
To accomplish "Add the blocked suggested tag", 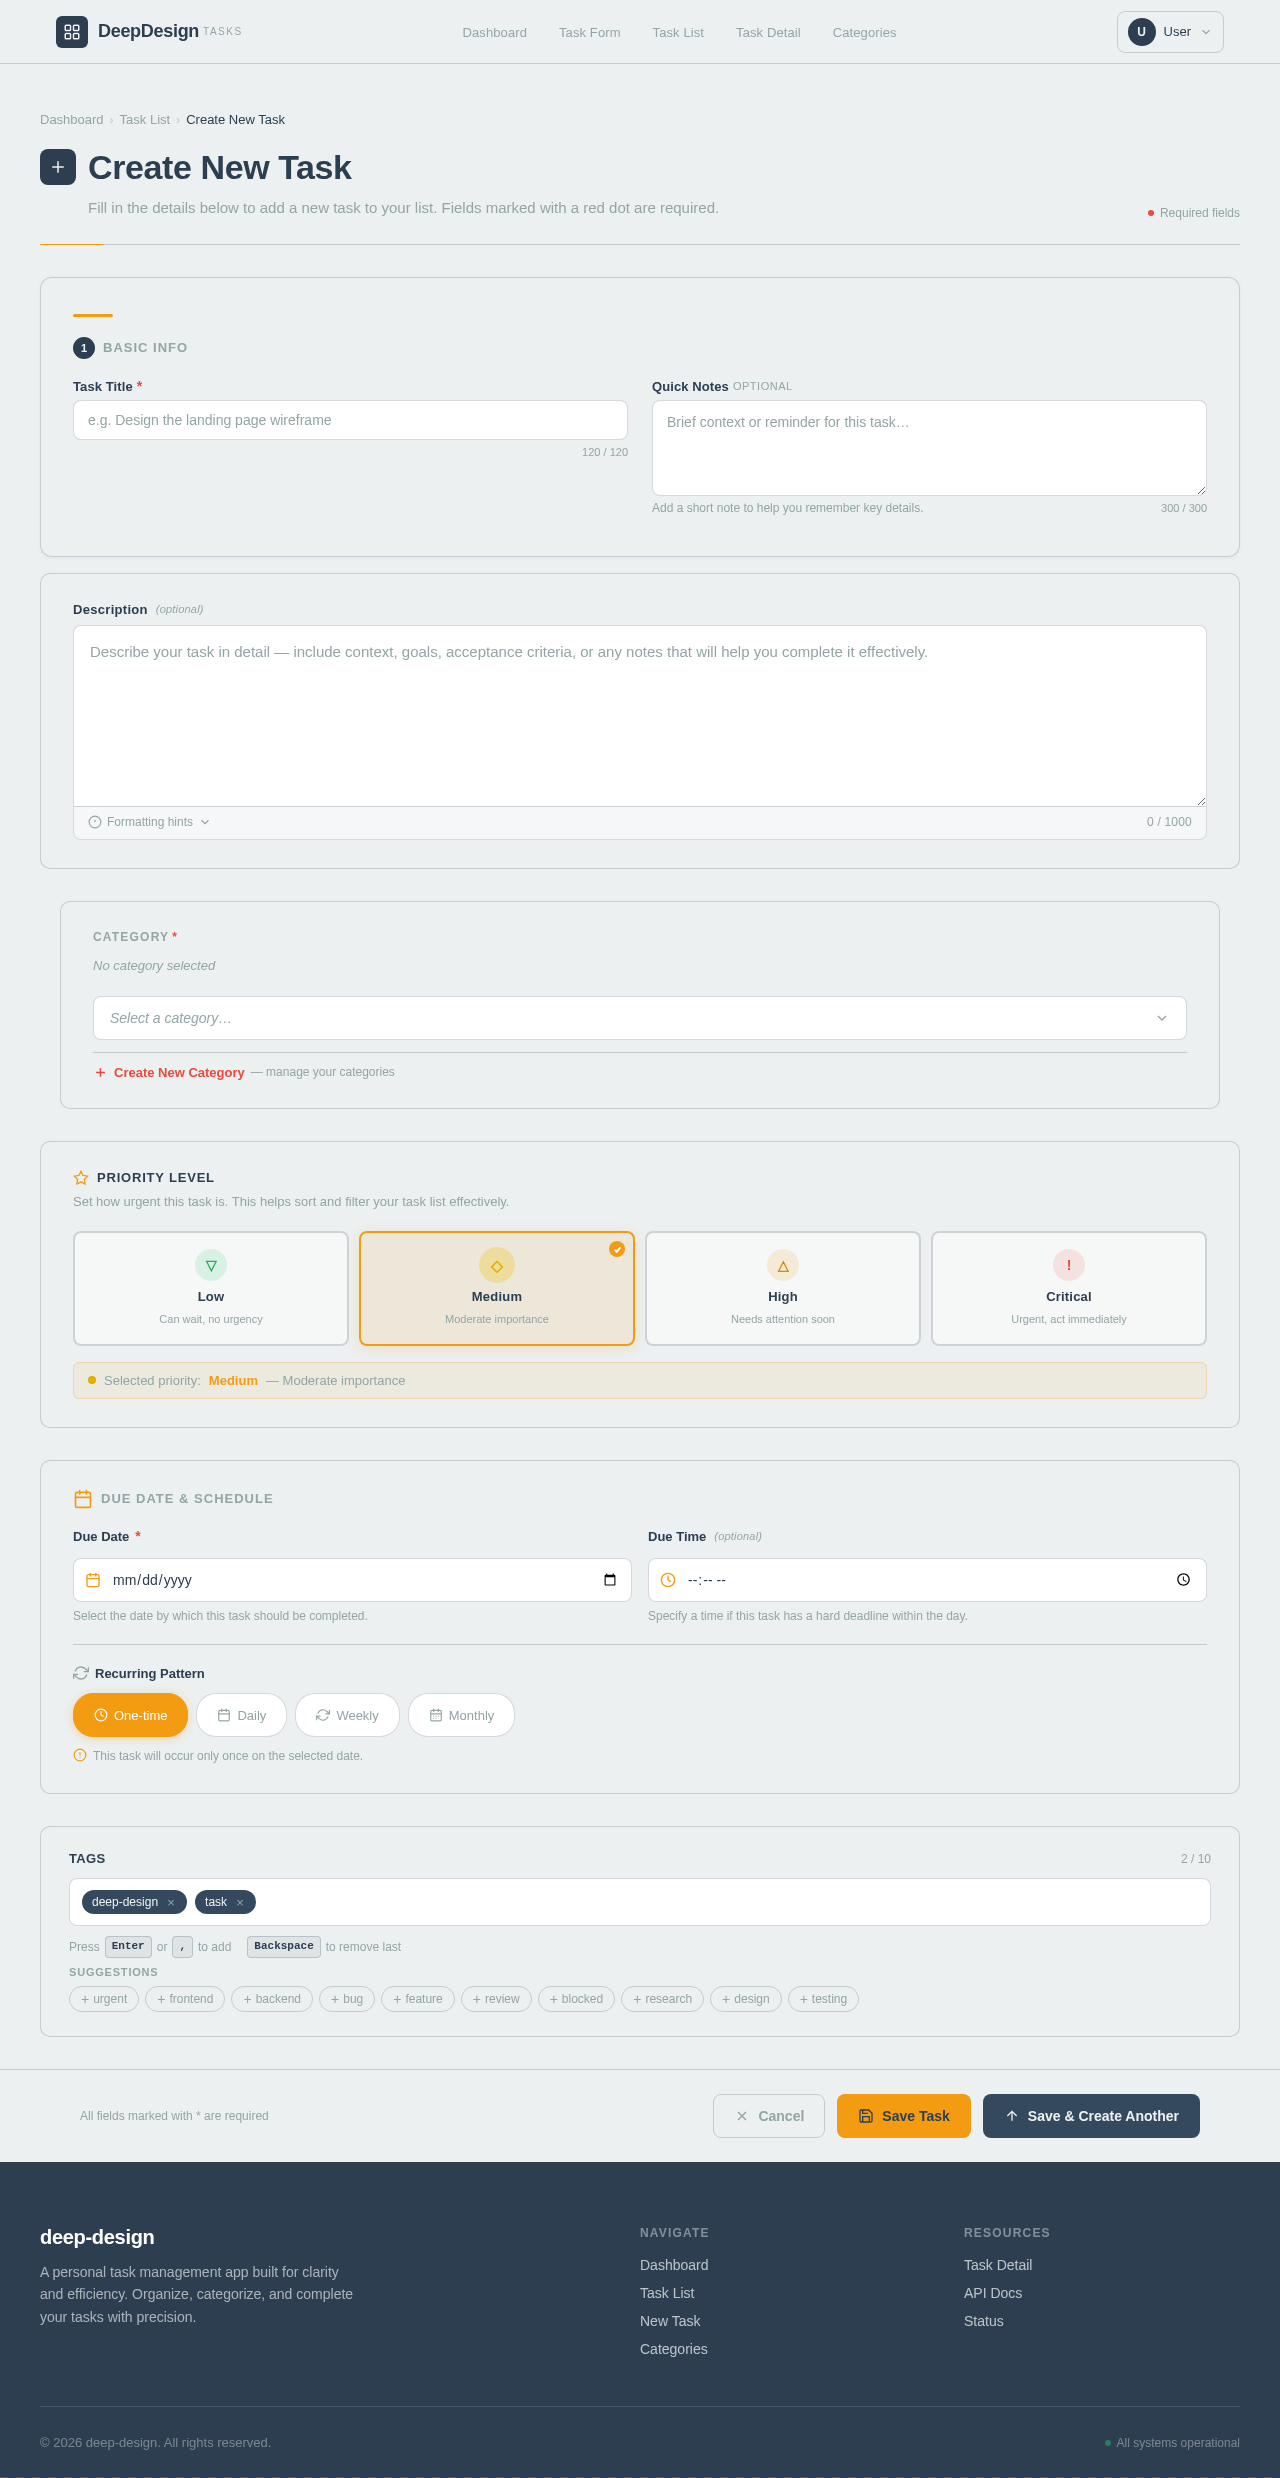I will (576, 1999).
